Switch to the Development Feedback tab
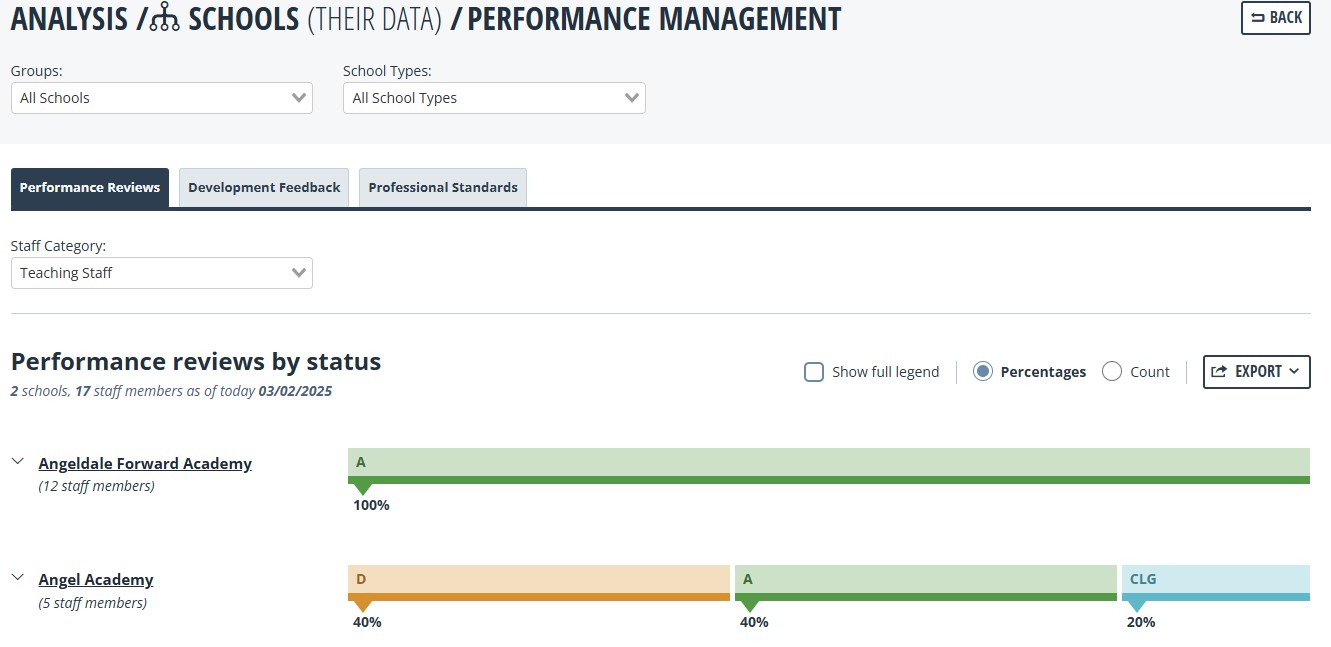Image resolution: width=1331 pixels, height=647 pixels. tap(264, 188)
